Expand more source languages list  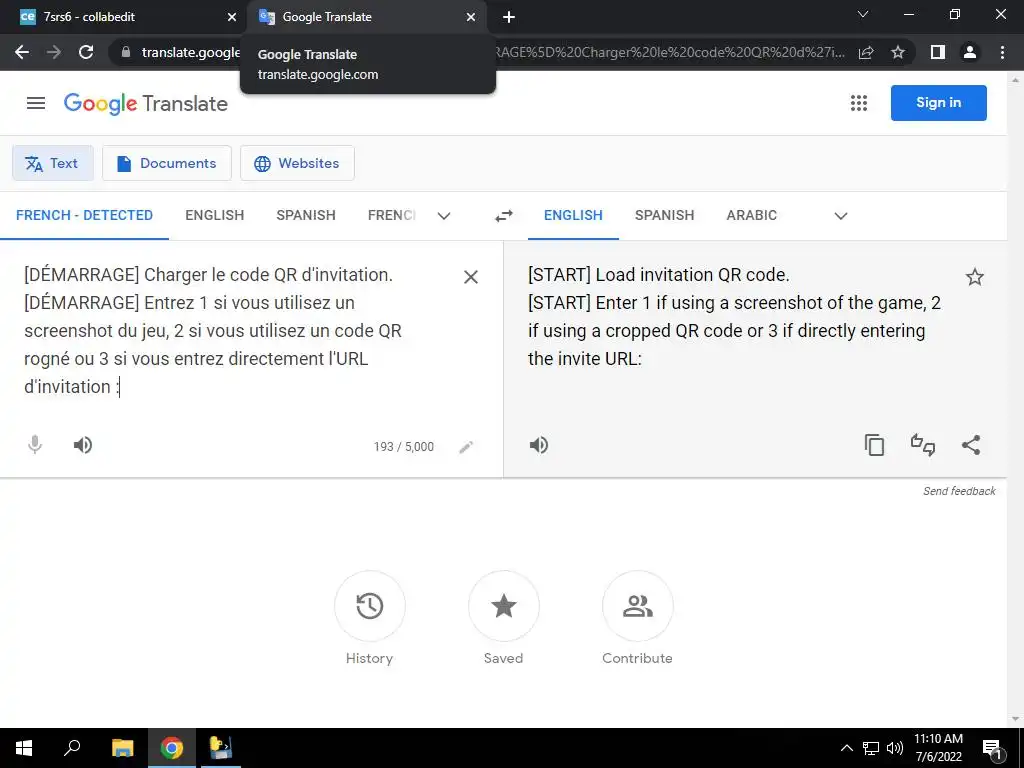pyautogui.click(x=443, y=216)
